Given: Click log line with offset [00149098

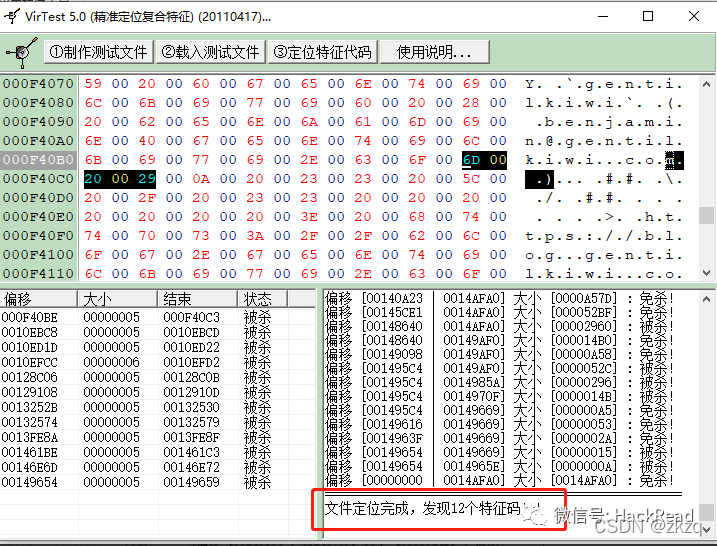Looking at the screenshot, I should point(499,354).
